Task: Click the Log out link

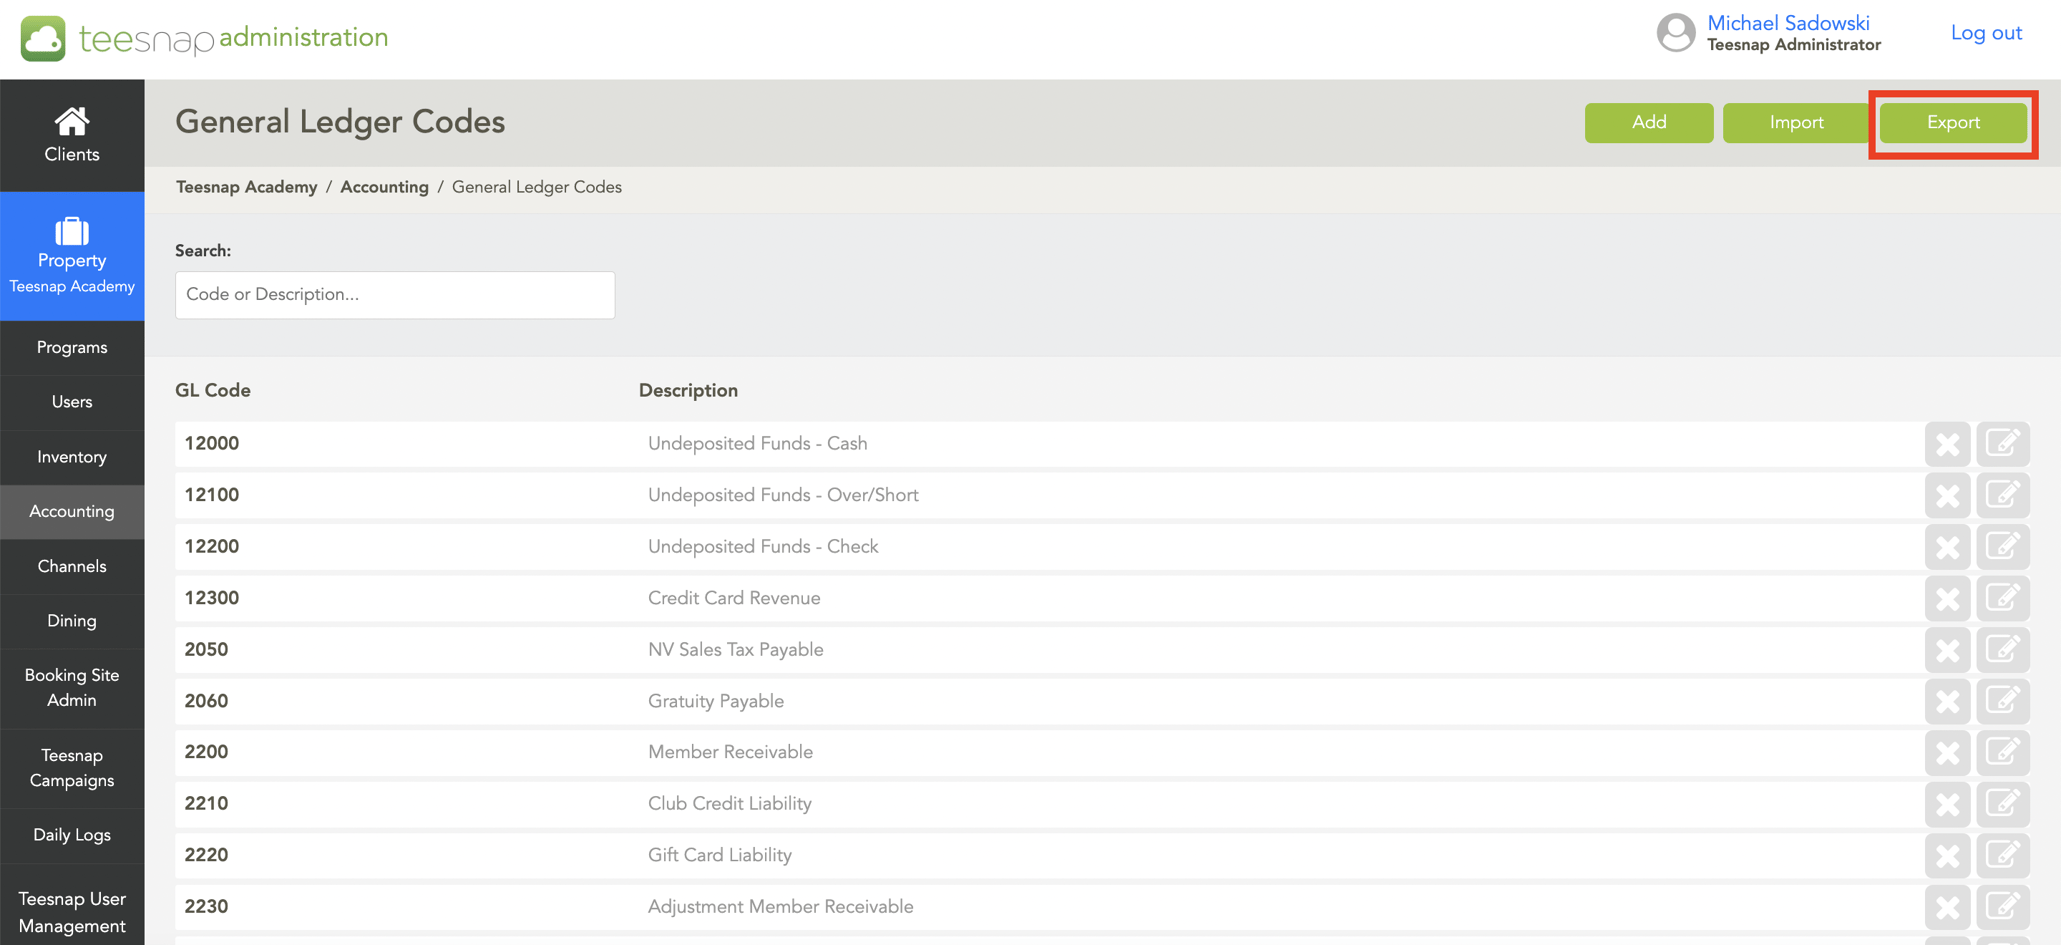Action: click(1985, 32)
